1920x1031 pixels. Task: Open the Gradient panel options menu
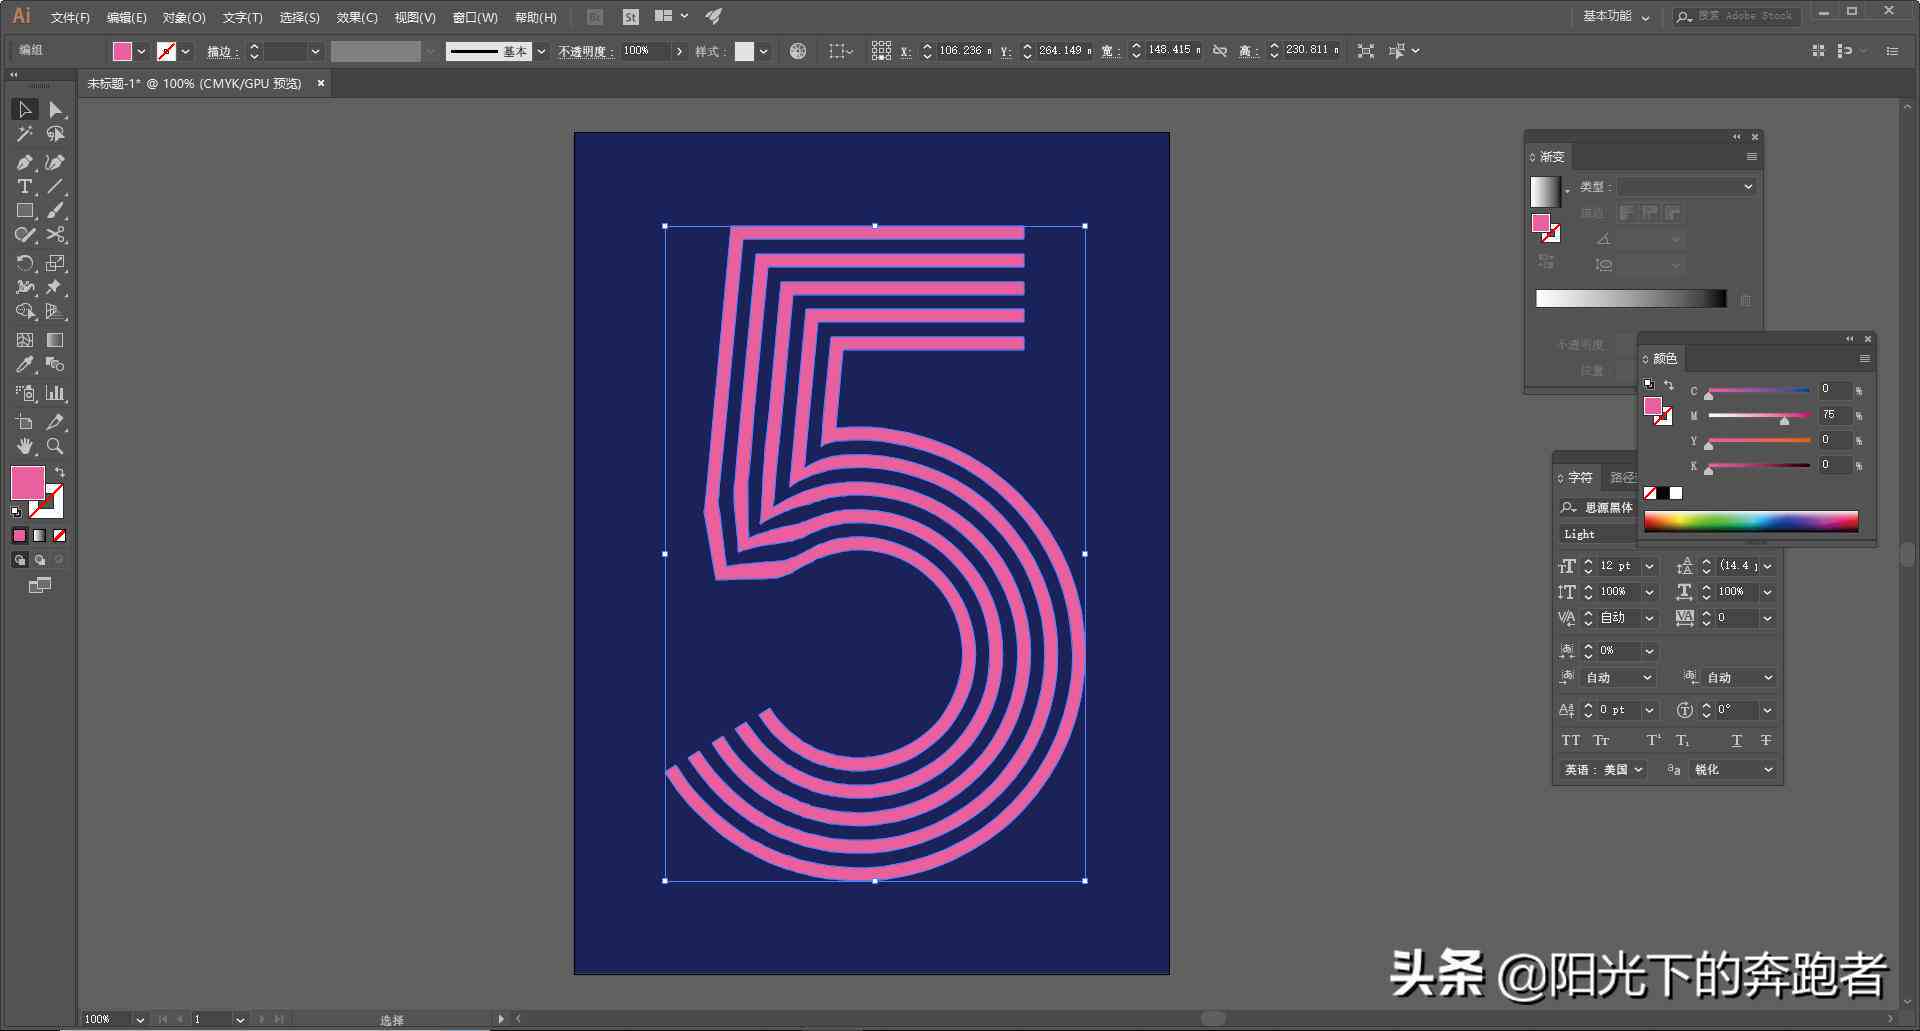(1751, 157)
